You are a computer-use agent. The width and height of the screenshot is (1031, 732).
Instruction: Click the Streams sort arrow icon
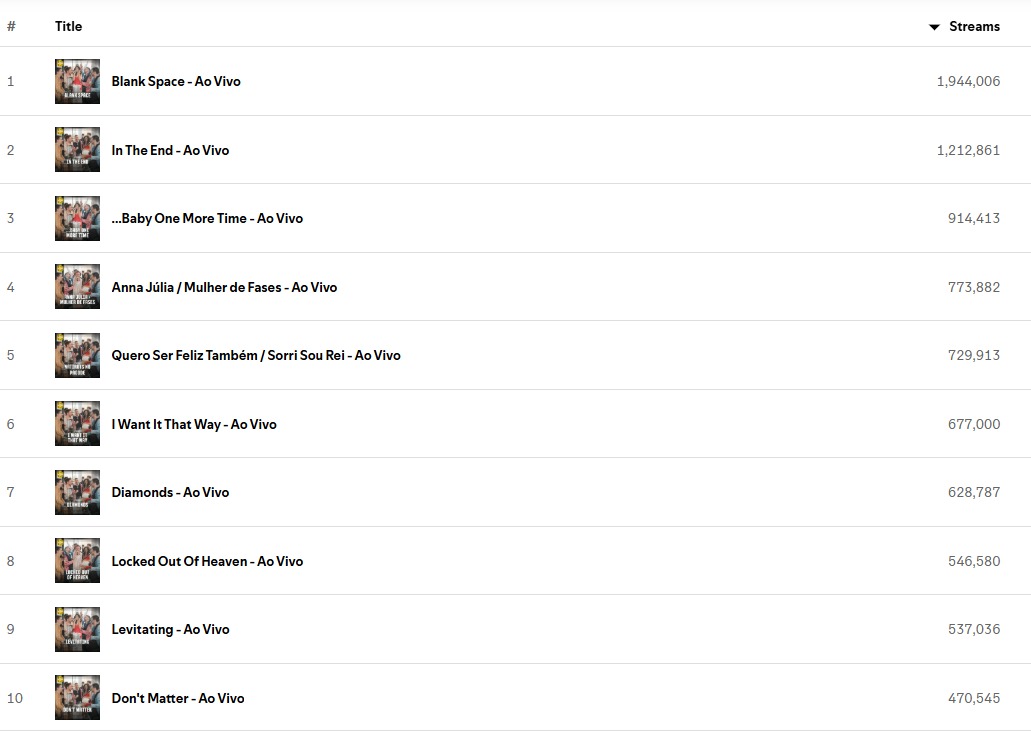click(934, 27)
